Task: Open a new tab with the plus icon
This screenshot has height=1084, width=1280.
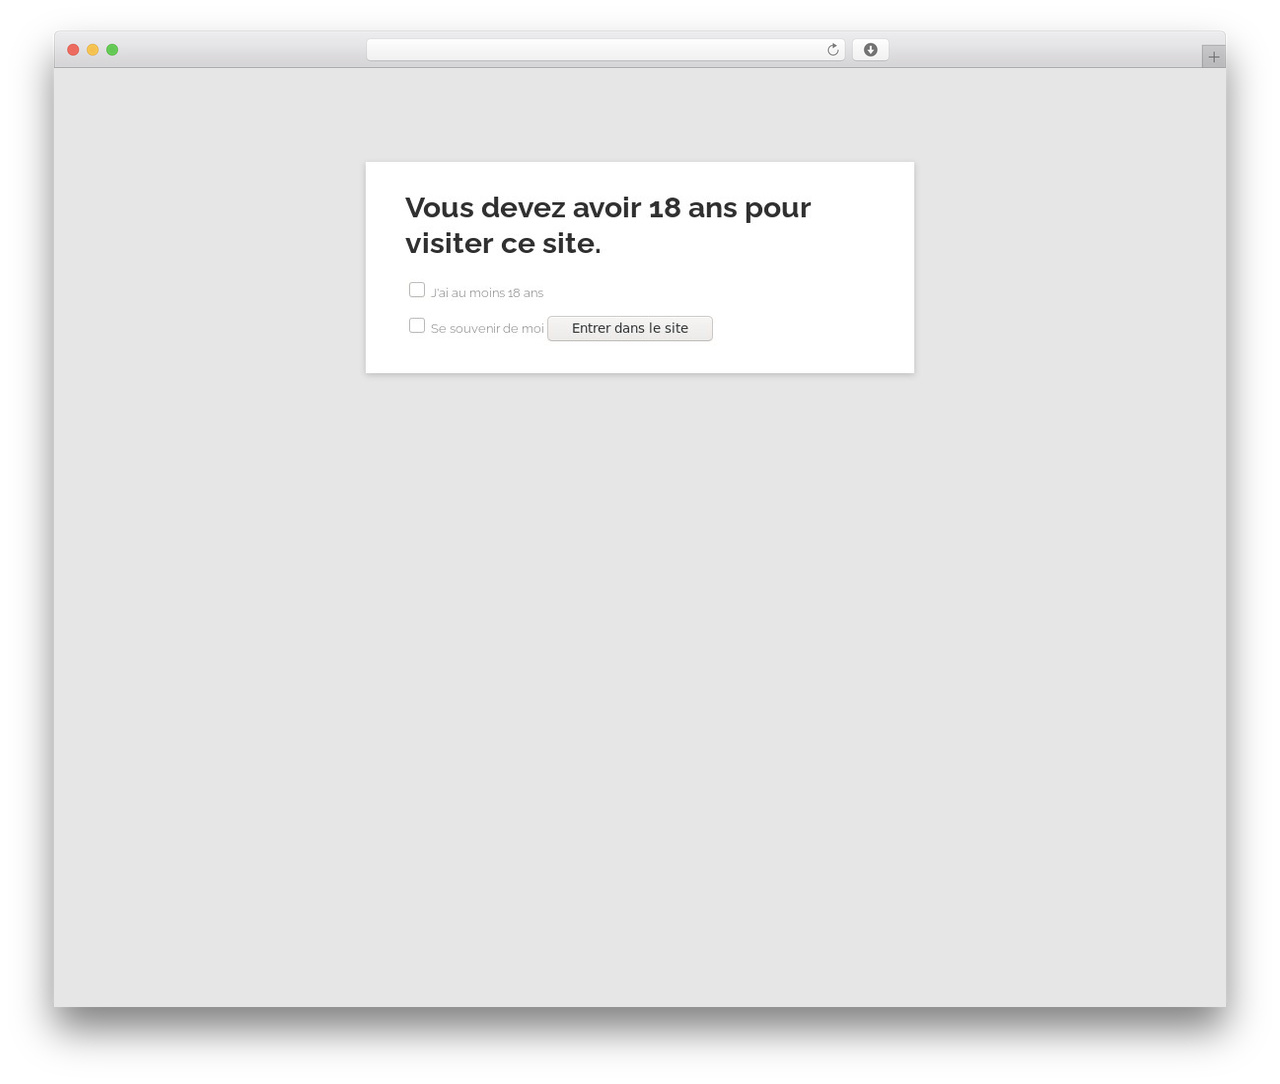Action: pyautogui.click(x=1214, y=57)
